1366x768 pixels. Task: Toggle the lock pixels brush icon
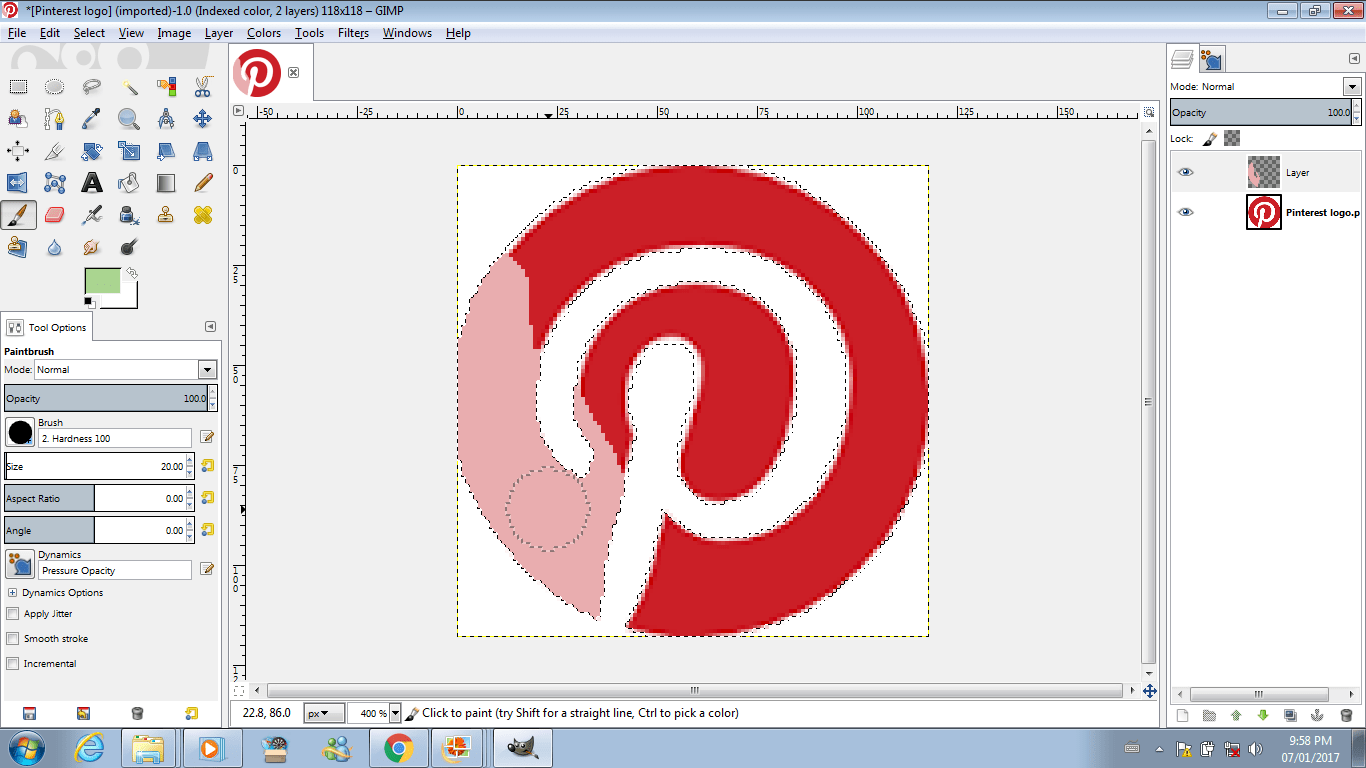pos(1209,139)
